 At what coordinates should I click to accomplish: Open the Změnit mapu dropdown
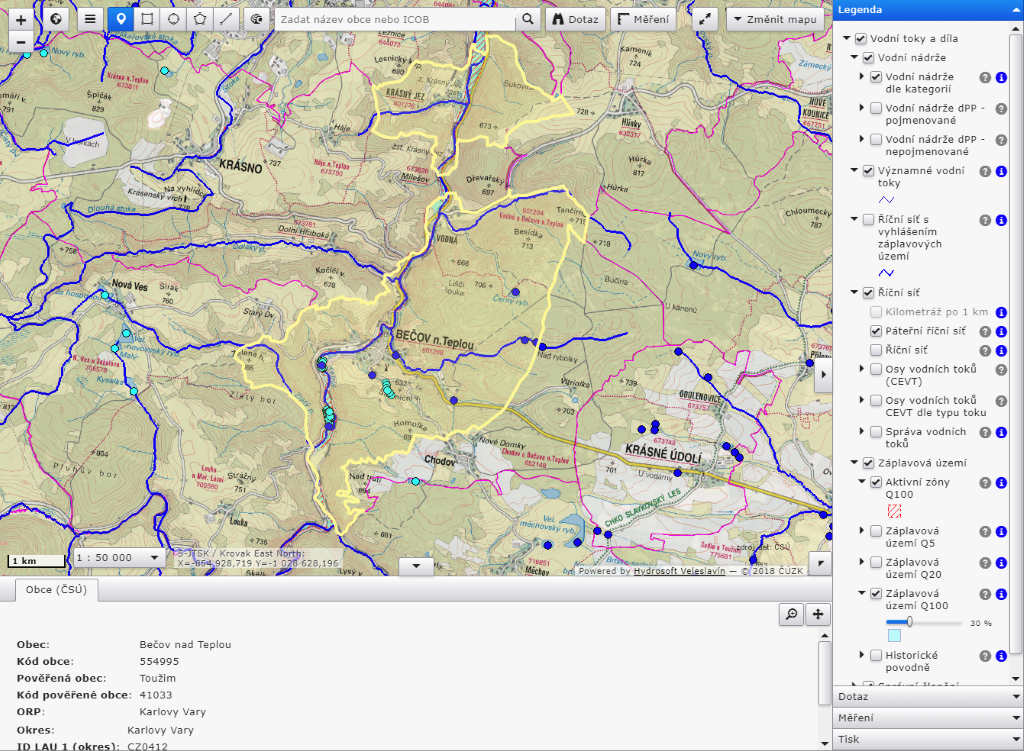(775, 20)
